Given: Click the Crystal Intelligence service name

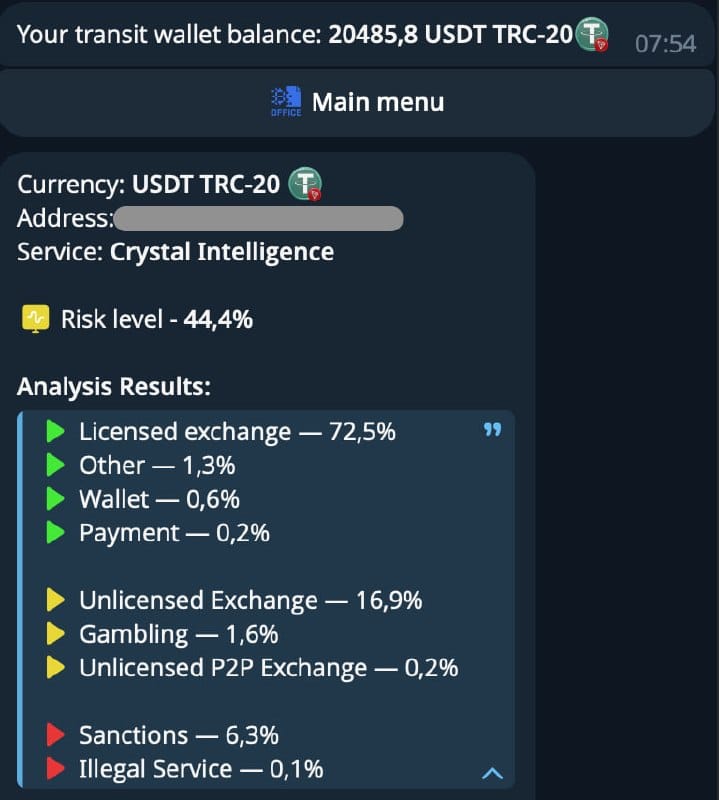Looking at the screenshot, I should pos(222,252).
